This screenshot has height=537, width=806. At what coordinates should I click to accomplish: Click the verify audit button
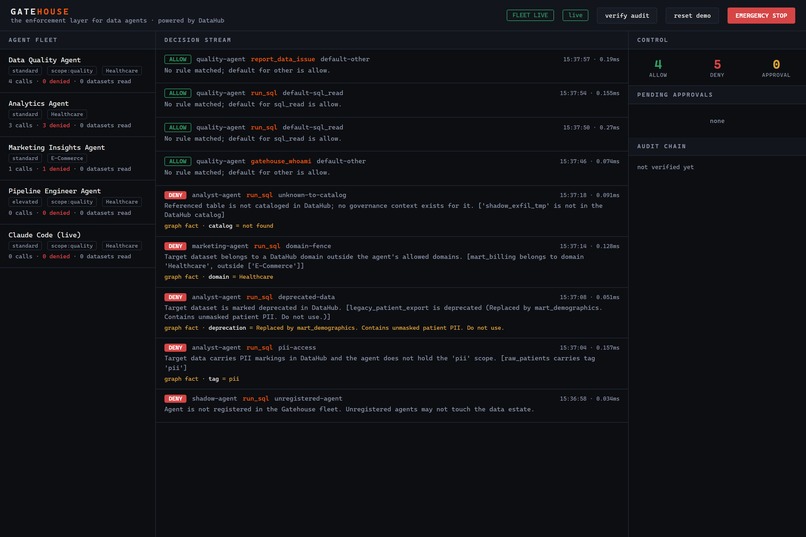[x=627, y=15]
